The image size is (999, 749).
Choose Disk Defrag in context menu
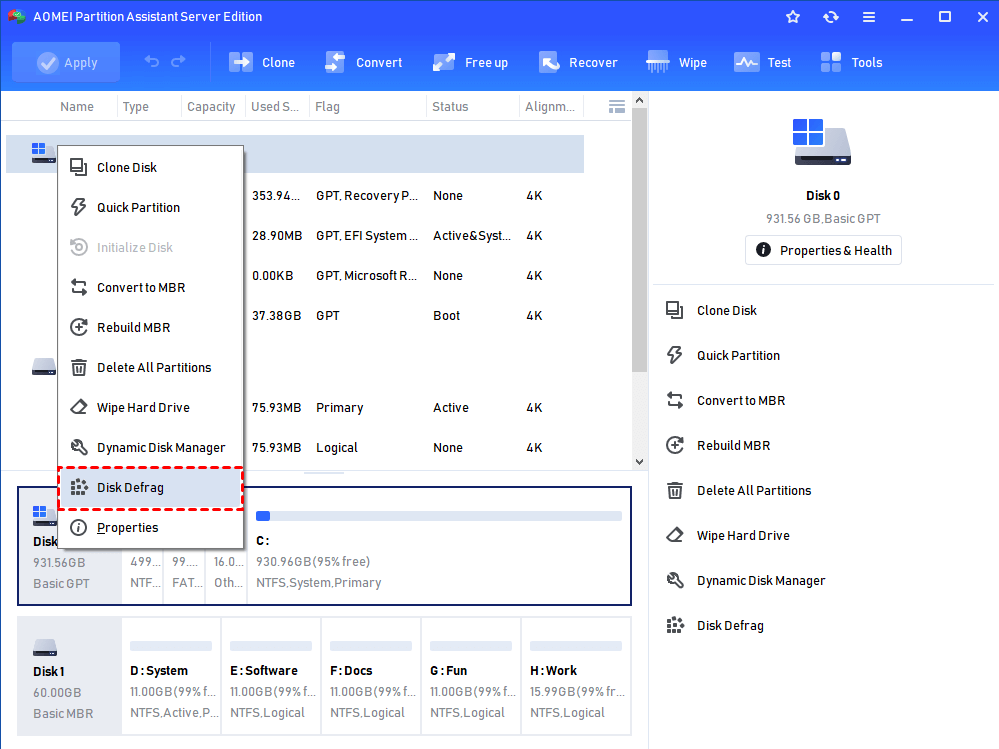pyautogui.click(x=150, y=488)
